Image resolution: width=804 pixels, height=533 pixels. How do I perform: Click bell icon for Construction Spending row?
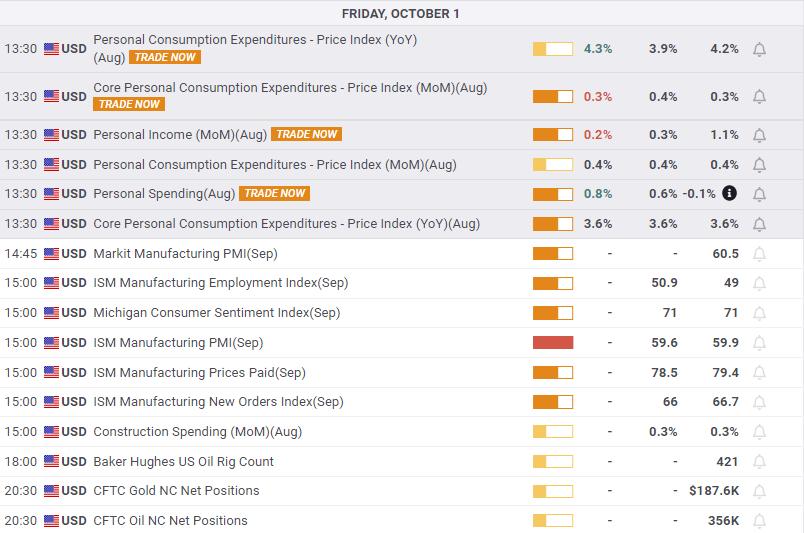pyautogui.click(x=759, y=432)
